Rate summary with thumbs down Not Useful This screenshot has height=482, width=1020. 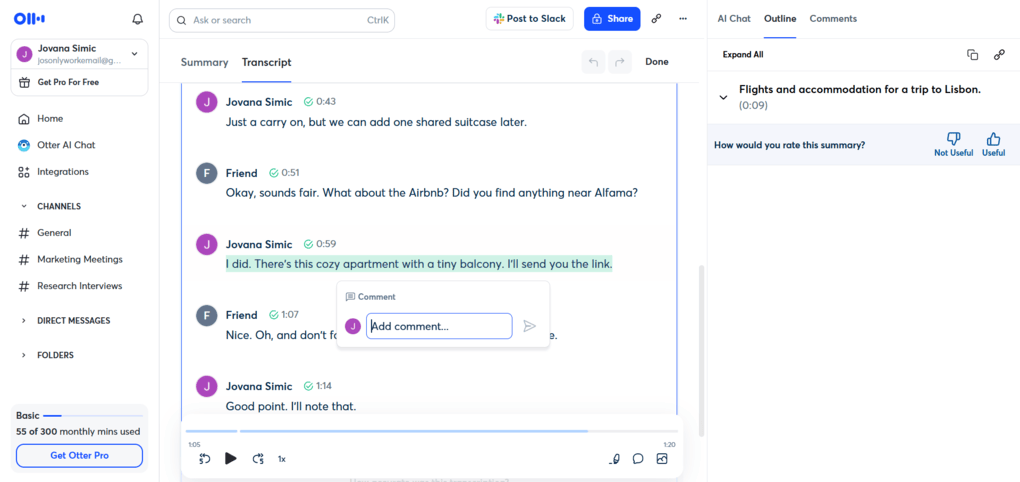(x=953, y=140)
